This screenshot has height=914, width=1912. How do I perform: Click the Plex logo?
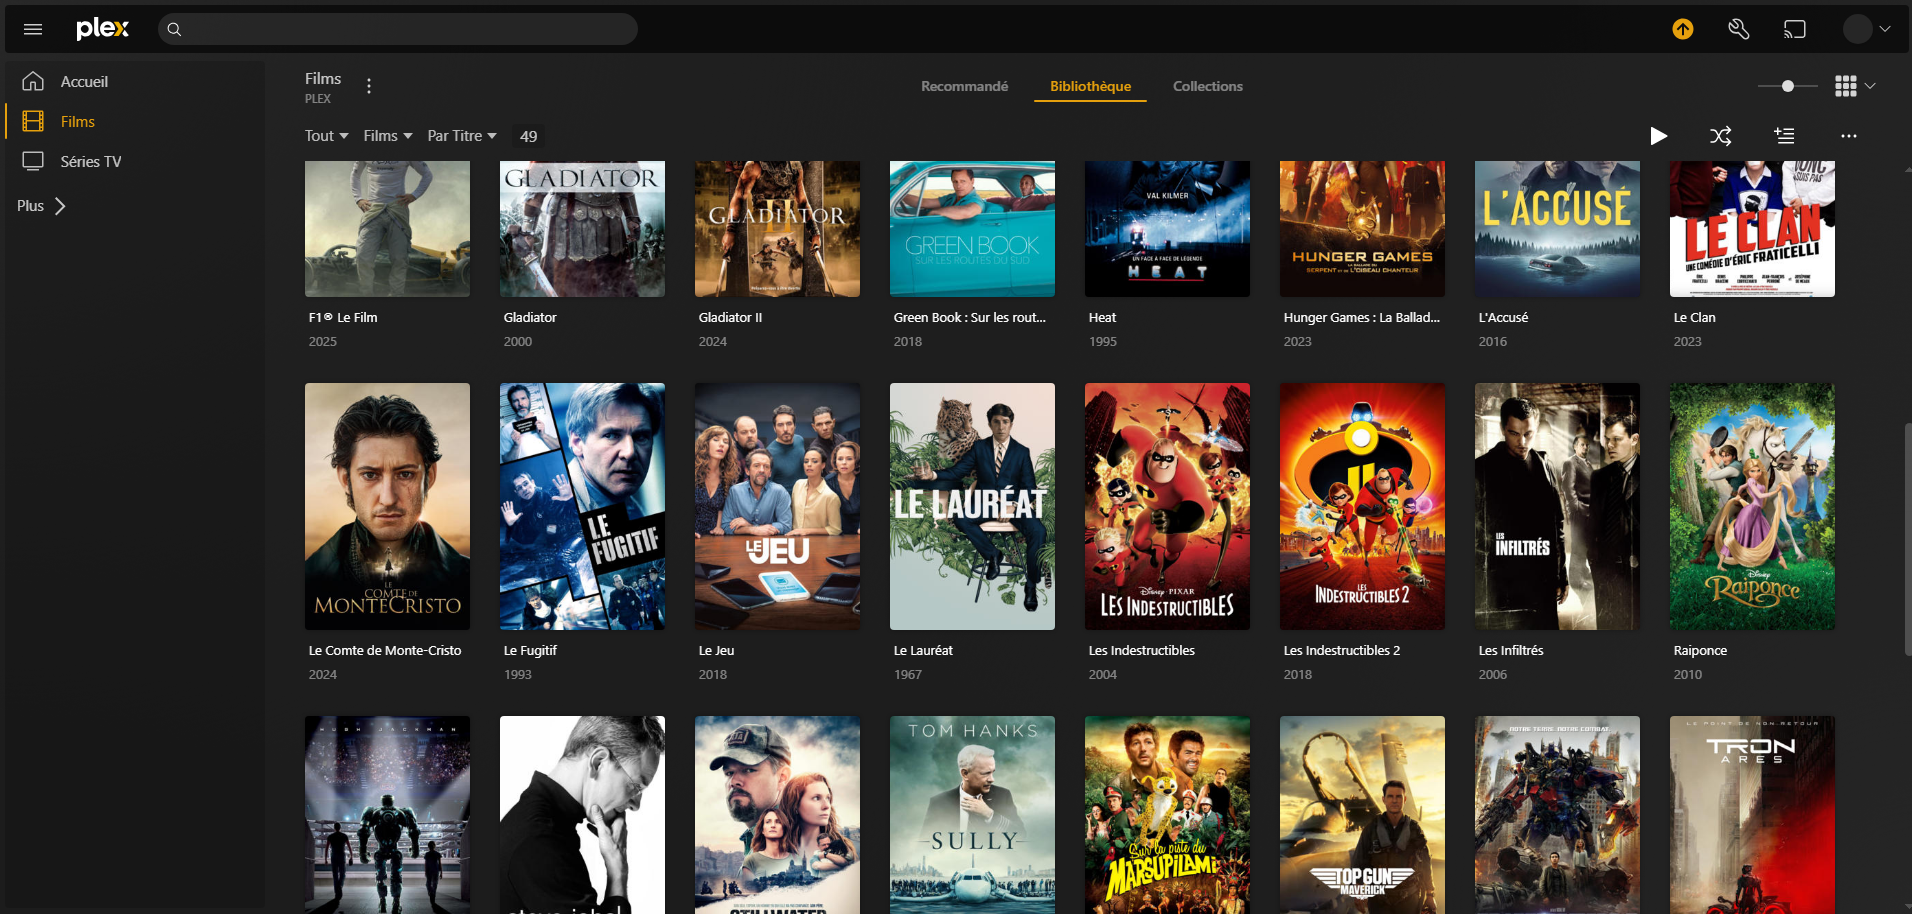103,29
